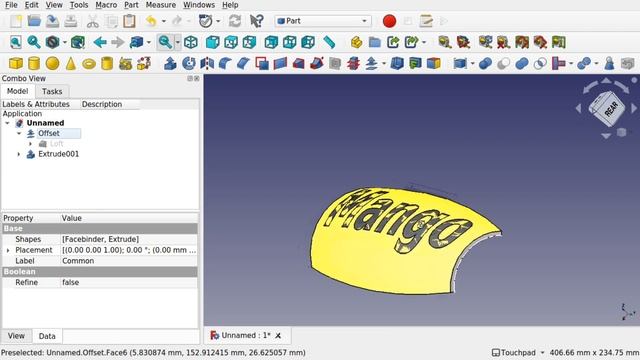Select the Offset object in the tree

tap(49, 133)
